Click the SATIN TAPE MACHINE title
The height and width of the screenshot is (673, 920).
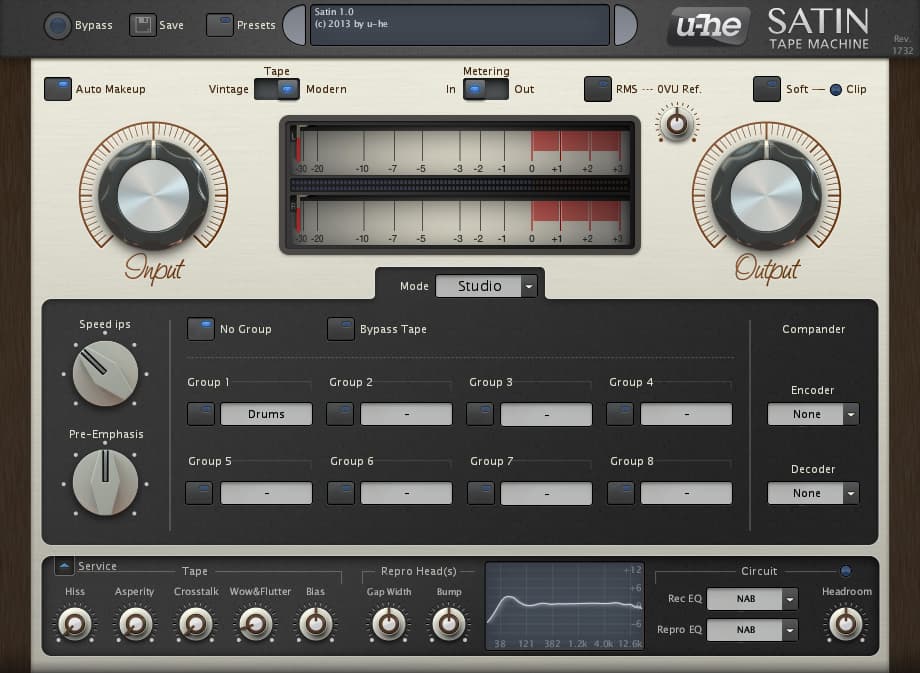click(x=818, y=28)
